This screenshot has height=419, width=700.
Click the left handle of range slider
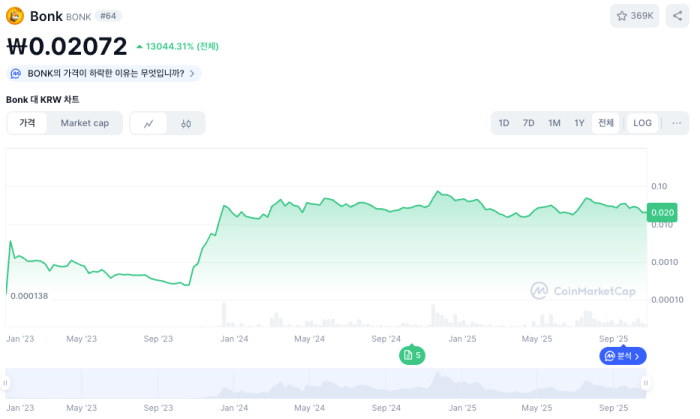(x=7, y=382)
